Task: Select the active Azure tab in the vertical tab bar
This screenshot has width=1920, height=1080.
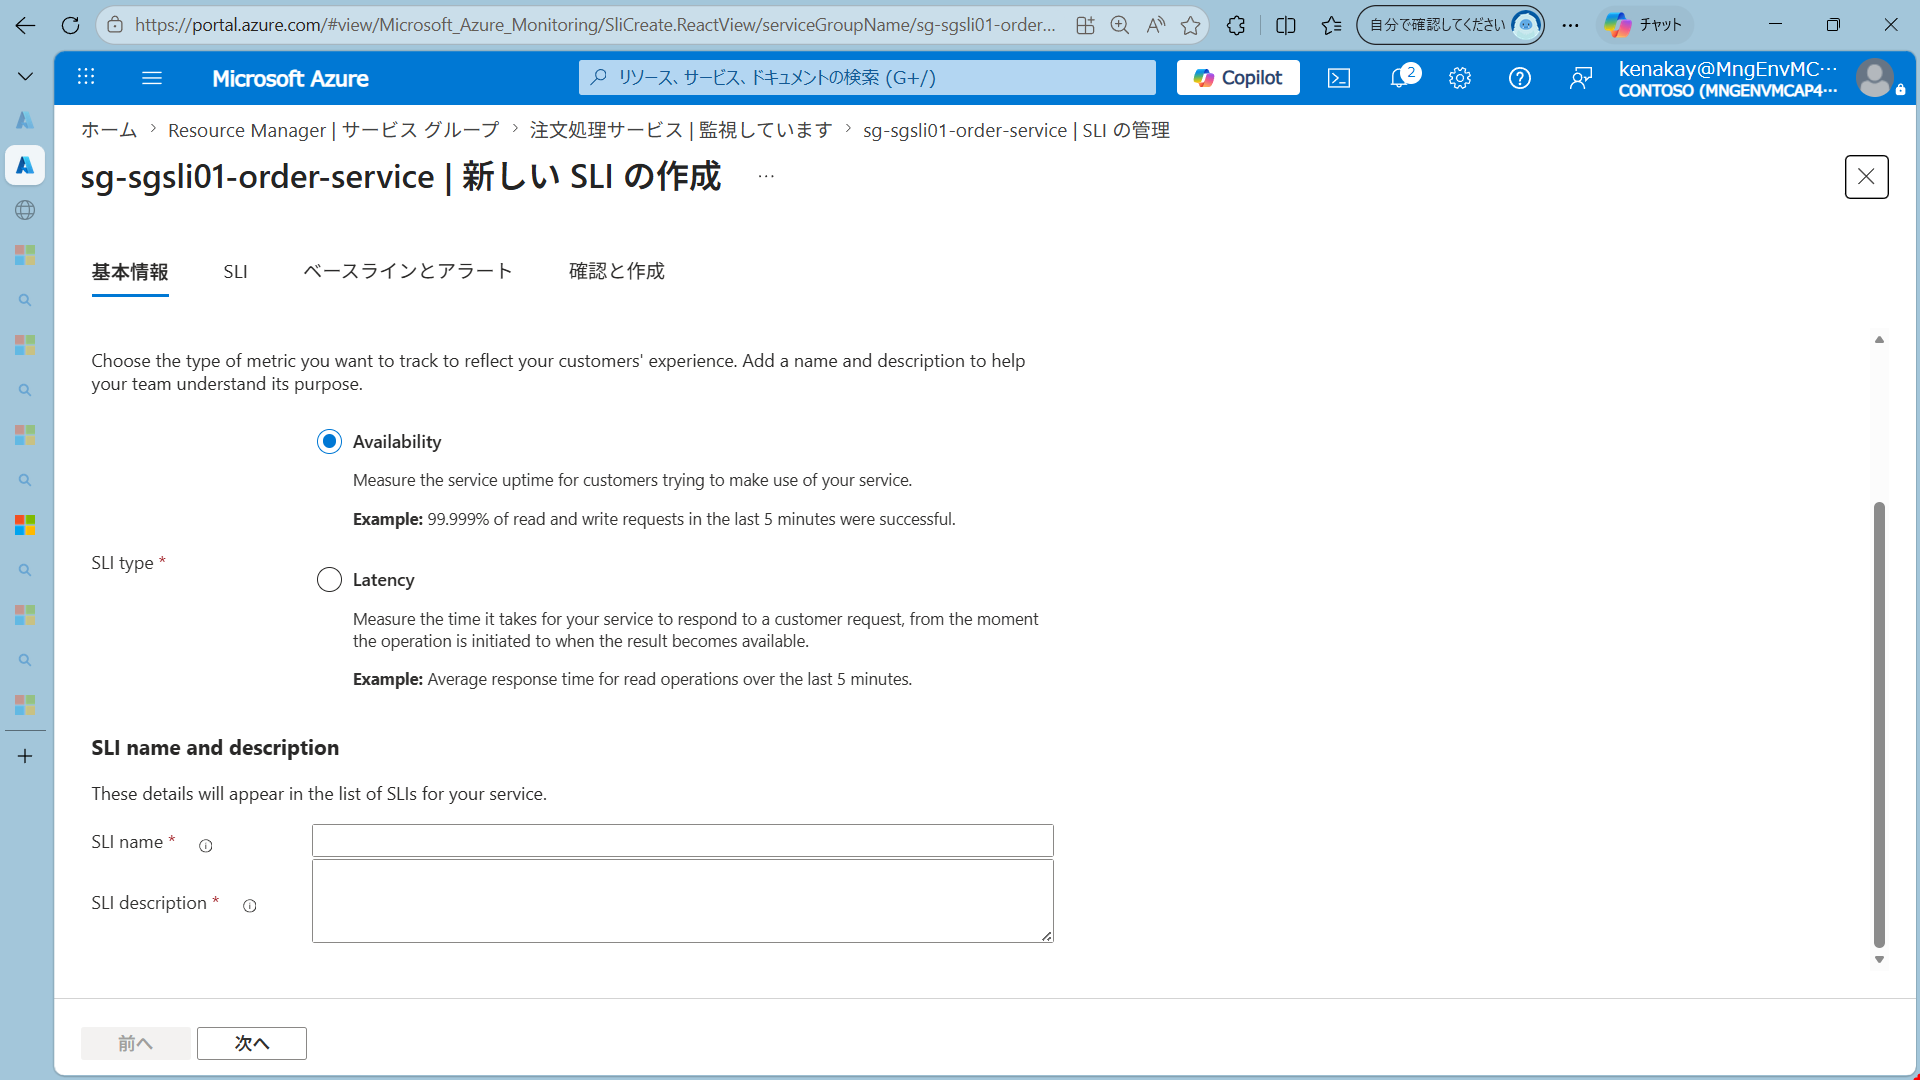Action: (25, 165)
